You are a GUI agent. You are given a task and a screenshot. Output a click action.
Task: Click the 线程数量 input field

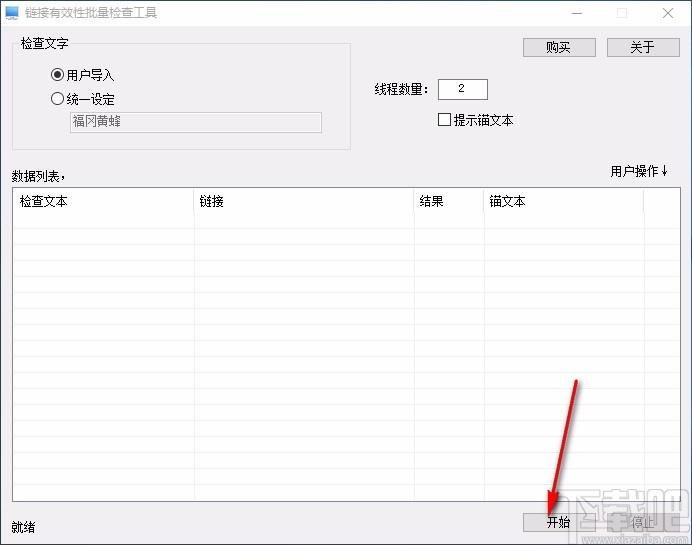click(x=462, y=89)
